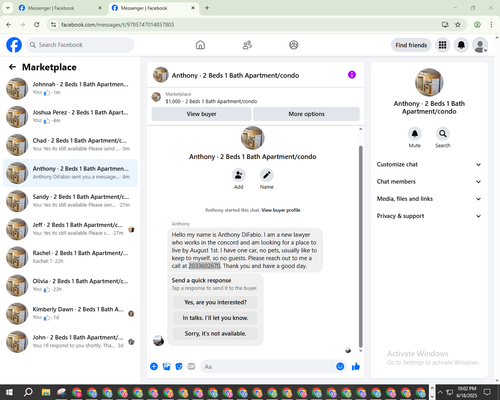Open the Facebook home logo
The height and width of the screenshot is (400, 500).
pyautogui.click(x=14, y=45)
